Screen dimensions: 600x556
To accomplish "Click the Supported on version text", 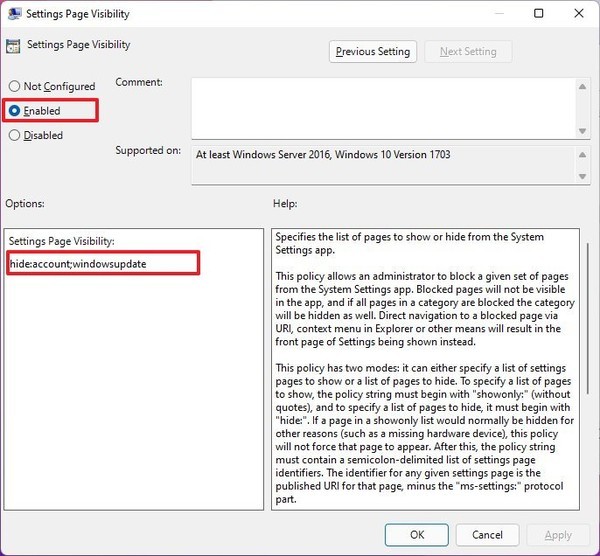I will point(323,155).
